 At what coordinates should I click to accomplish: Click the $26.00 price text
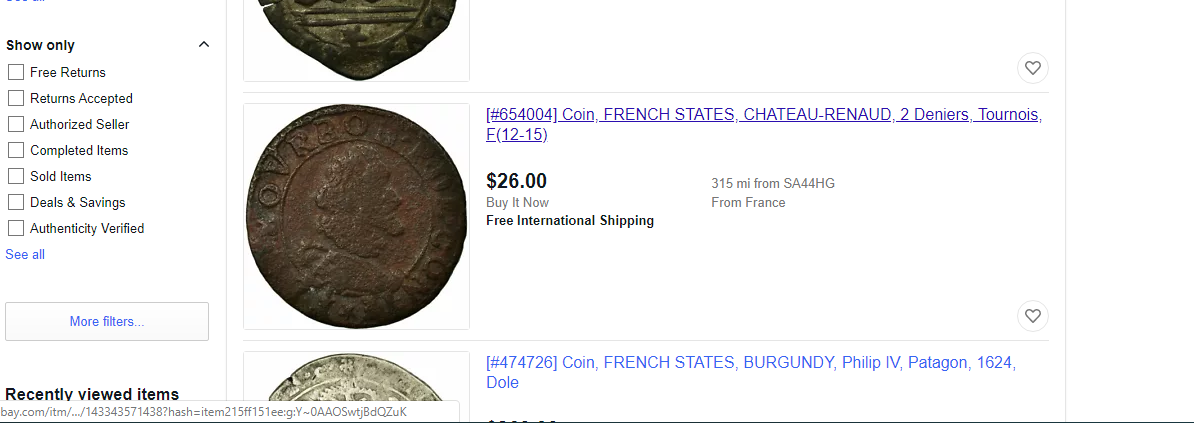click(516, 181)
